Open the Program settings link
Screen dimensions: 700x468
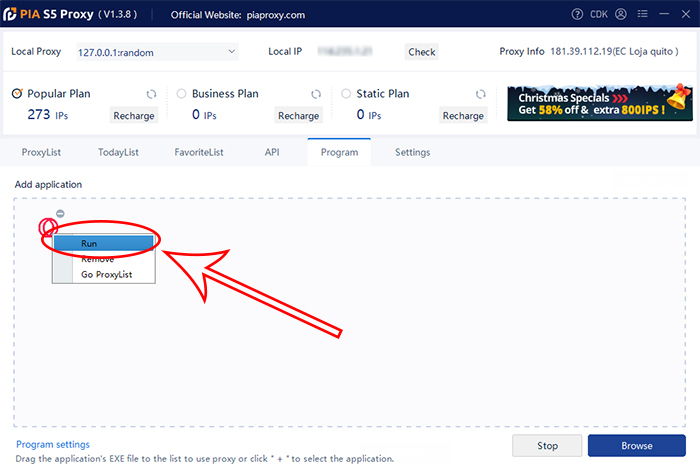(53, 444)
